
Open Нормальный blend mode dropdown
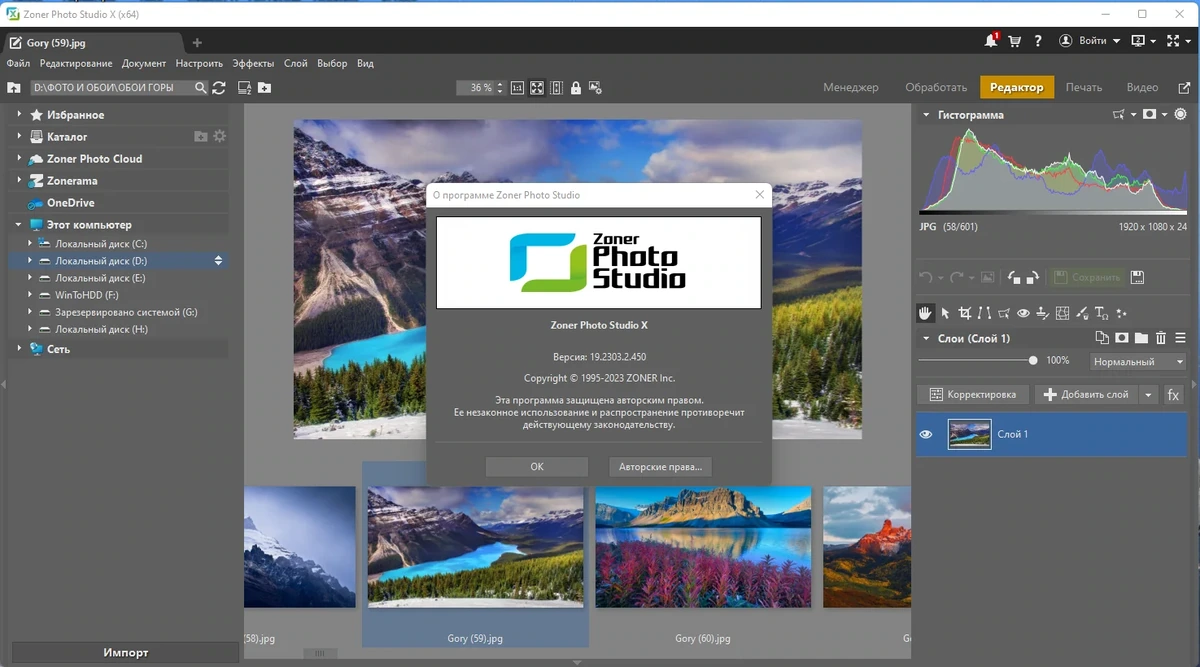point(1137,362)
